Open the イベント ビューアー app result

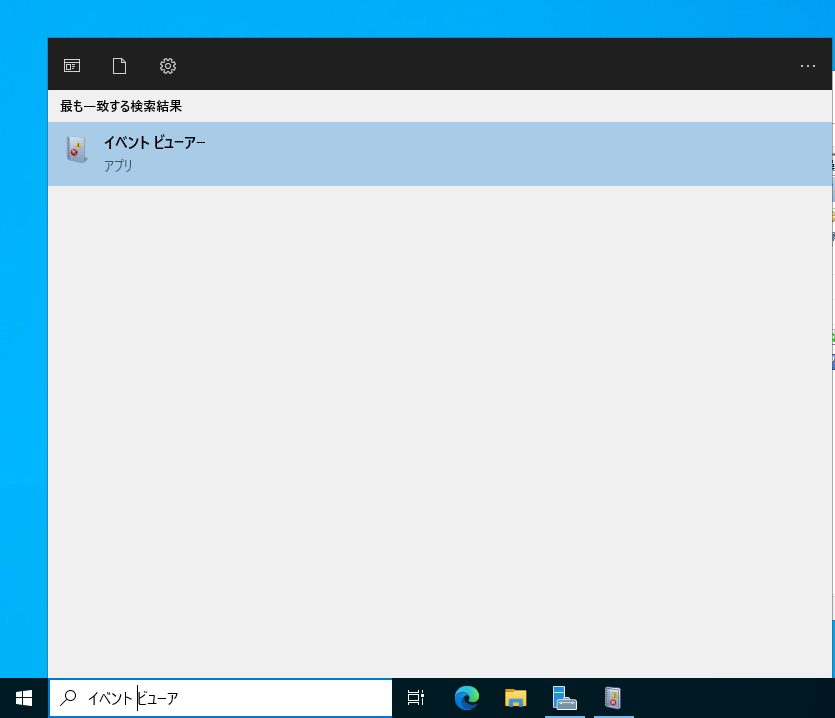pyautogui.click(x=440, y=154)
